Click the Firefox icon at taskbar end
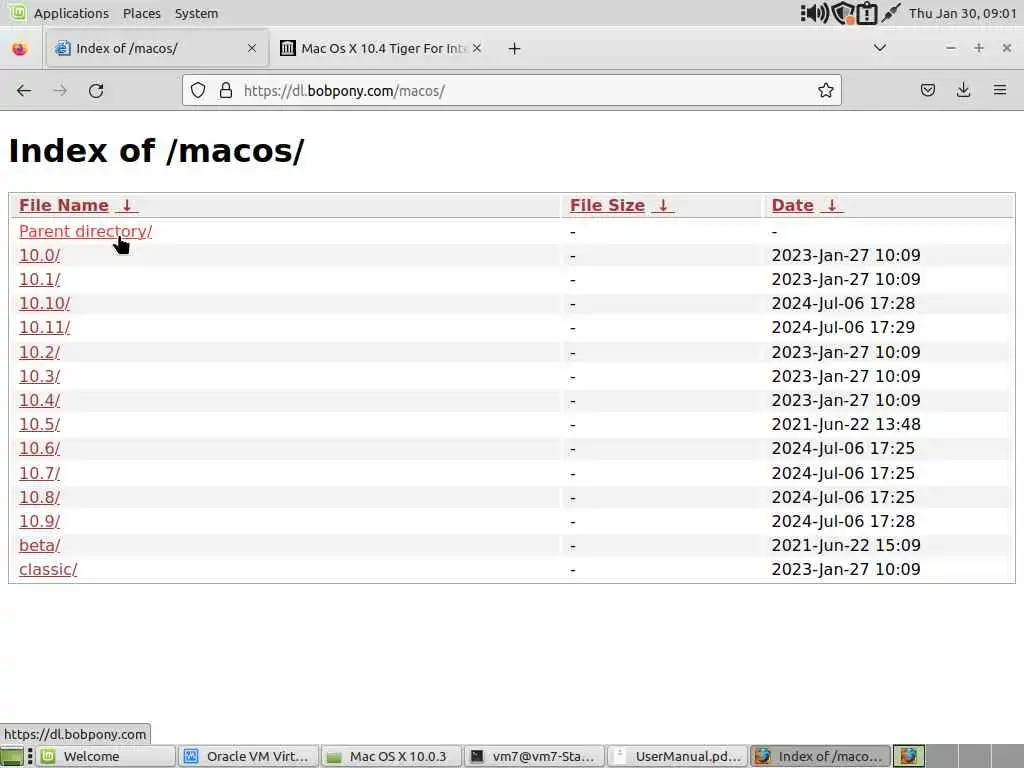The height and width of the screenshot is (768, 1024). 908,756
